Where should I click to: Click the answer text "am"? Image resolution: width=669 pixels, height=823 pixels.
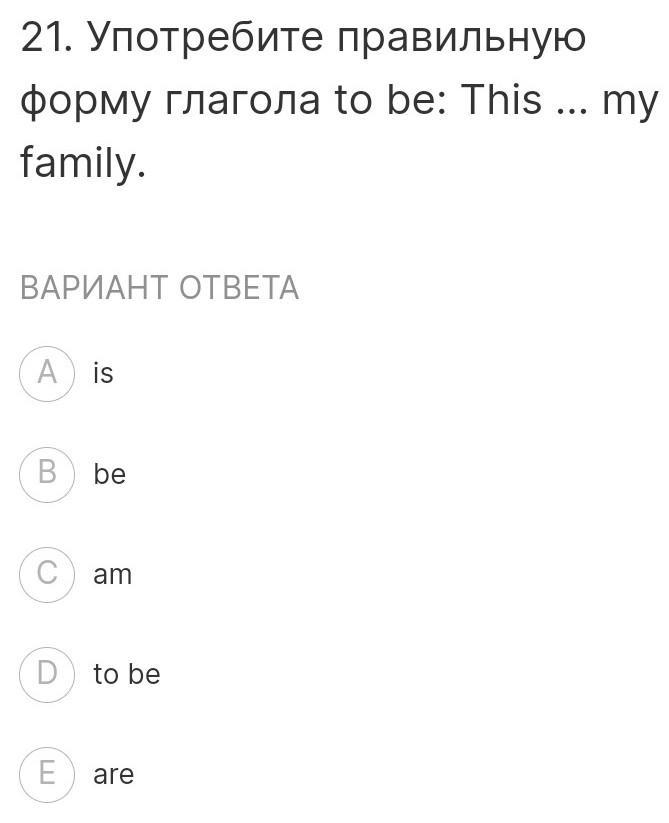click(x=112, y=574)
